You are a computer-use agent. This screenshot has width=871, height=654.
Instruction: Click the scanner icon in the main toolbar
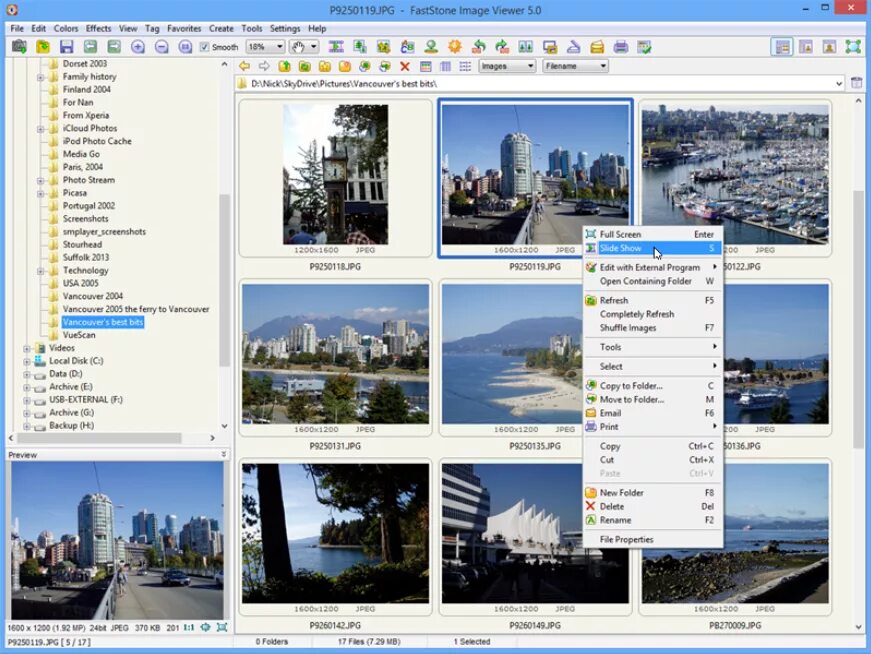(x=574, y=47)
